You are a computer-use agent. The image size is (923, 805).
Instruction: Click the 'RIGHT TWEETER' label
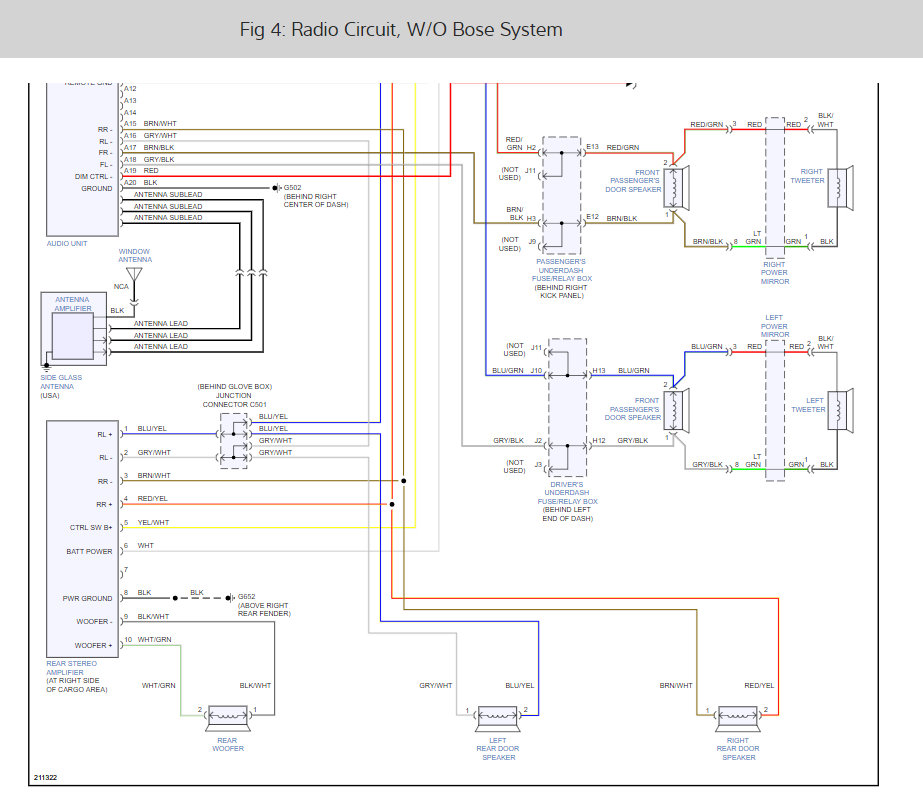pyautogui.click(x=808, y=176)
